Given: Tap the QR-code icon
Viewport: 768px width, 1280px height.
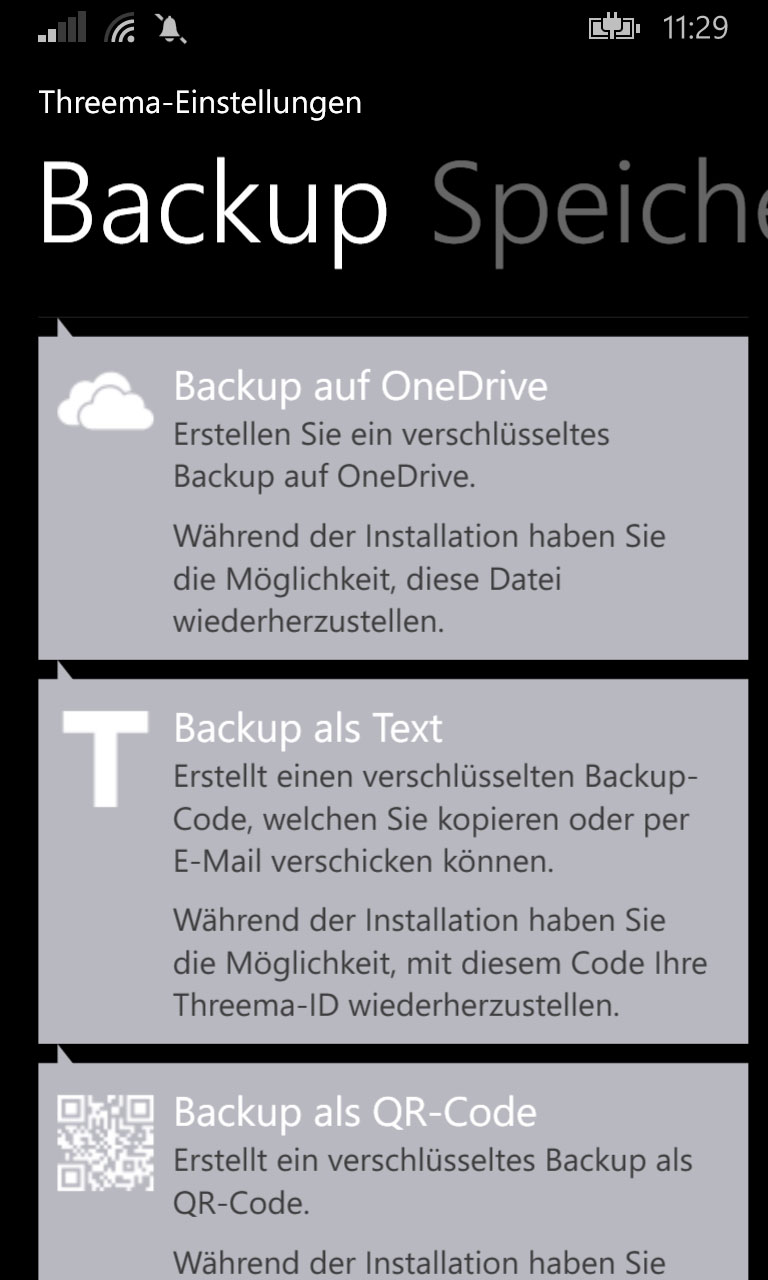Looking at the screenshot, I should [x=106, y=1143].
